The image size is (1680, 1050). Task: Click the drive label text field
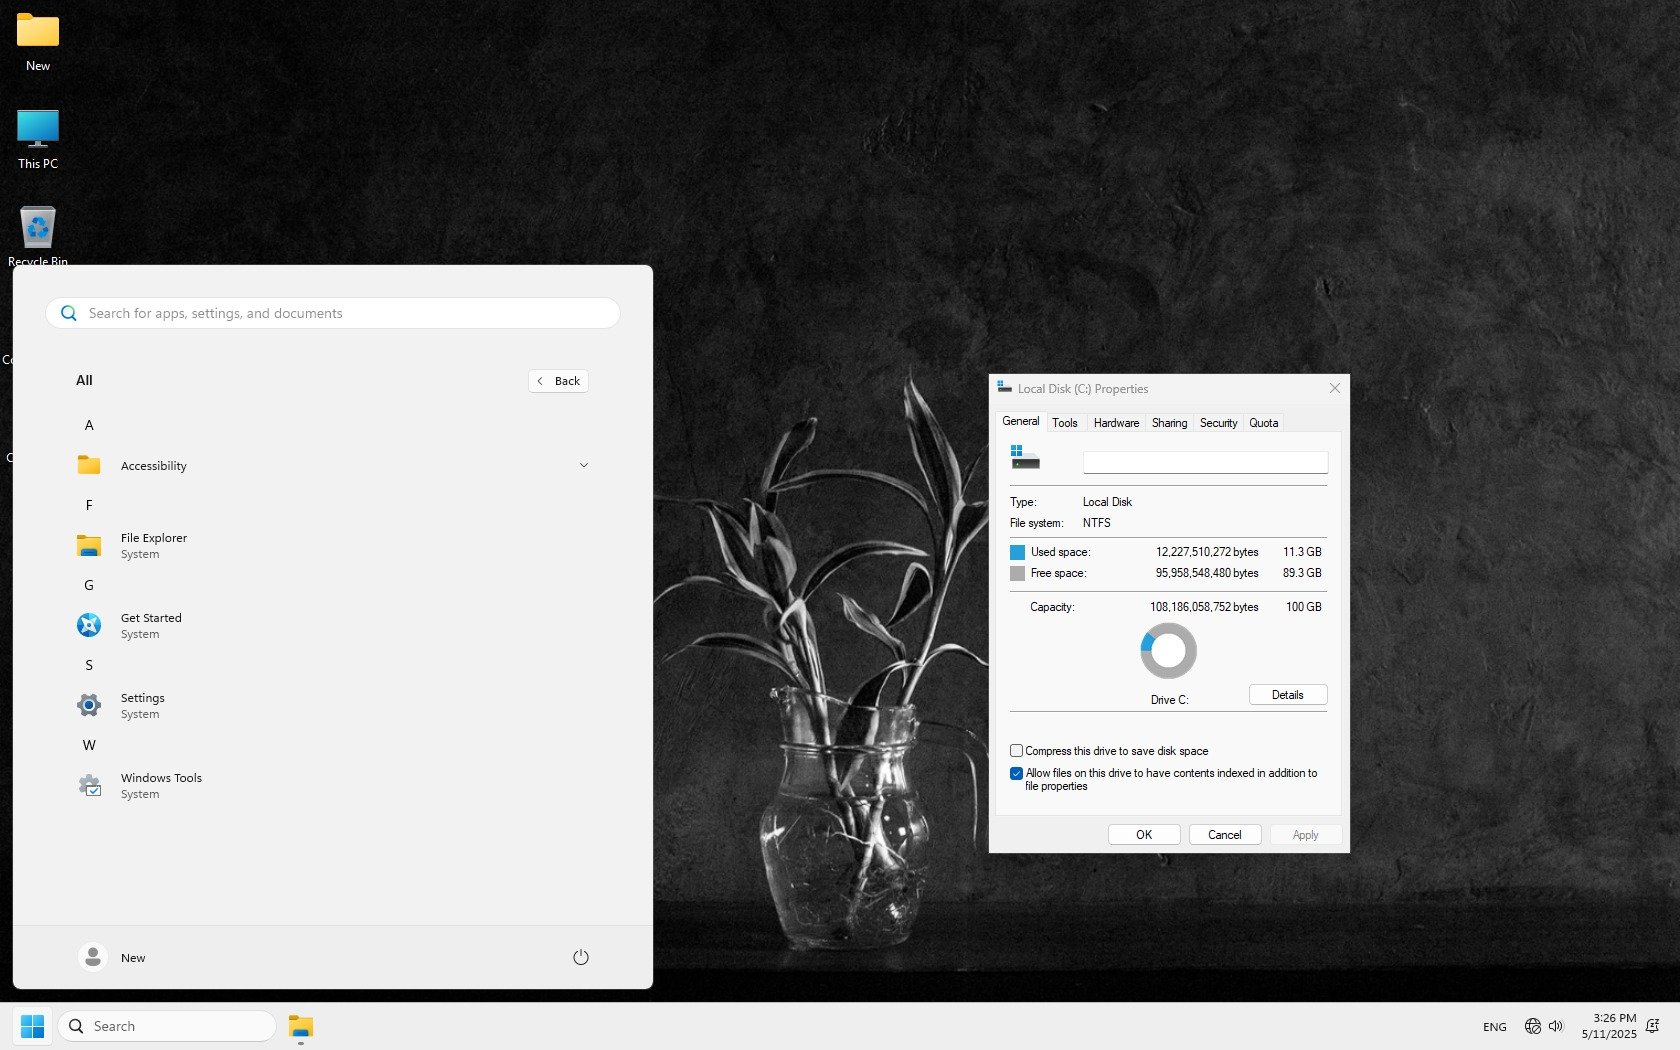pyautogui.click(x=1205, y=462)
